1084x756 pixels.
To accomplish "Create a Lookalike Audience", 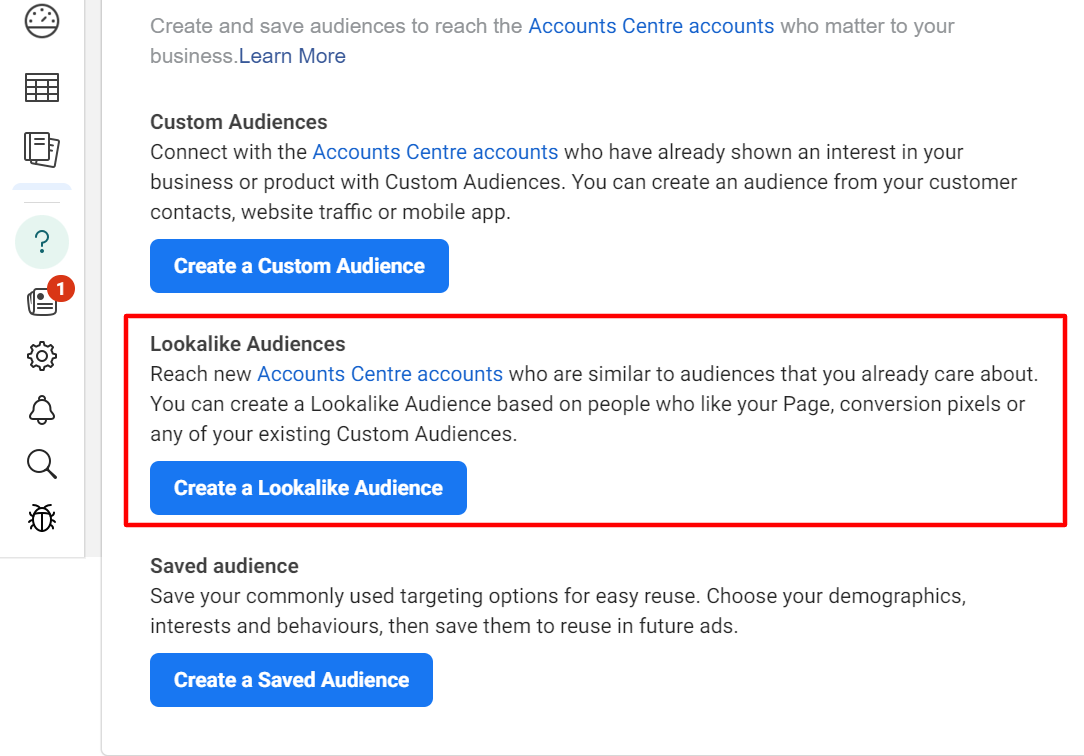I will 307,488.
